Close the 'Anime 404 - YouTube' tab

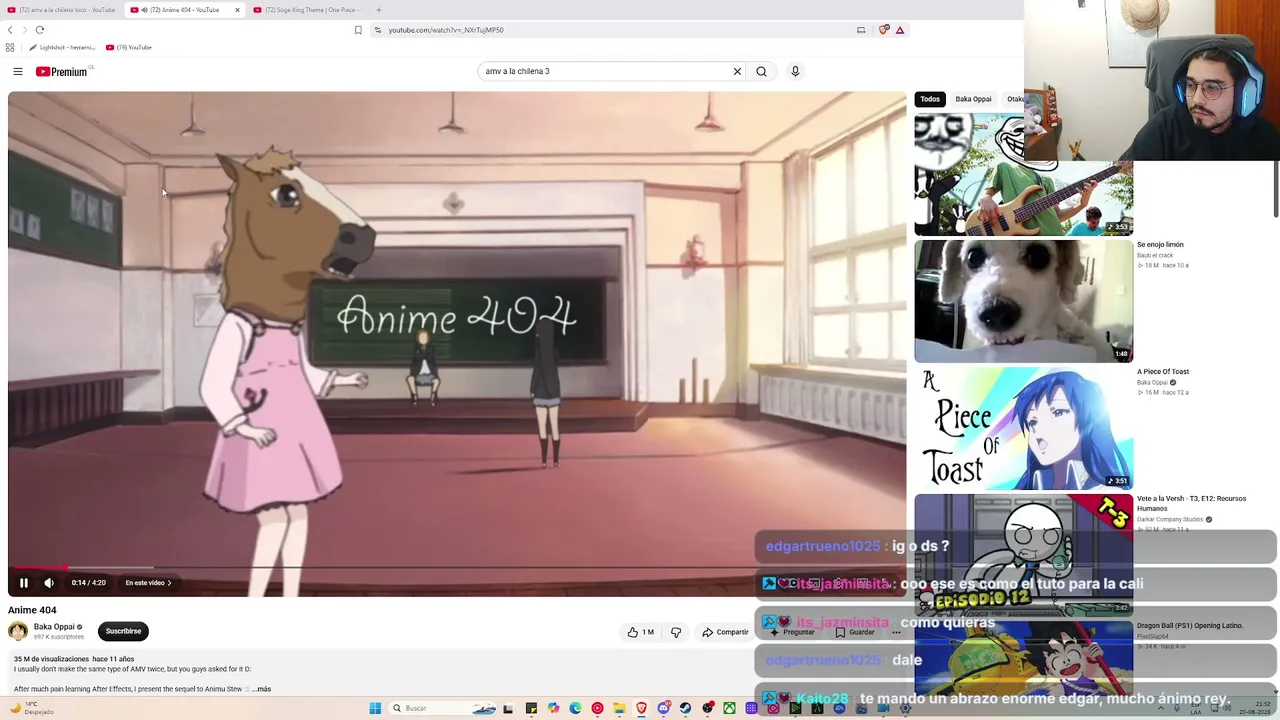coord(237,10)
